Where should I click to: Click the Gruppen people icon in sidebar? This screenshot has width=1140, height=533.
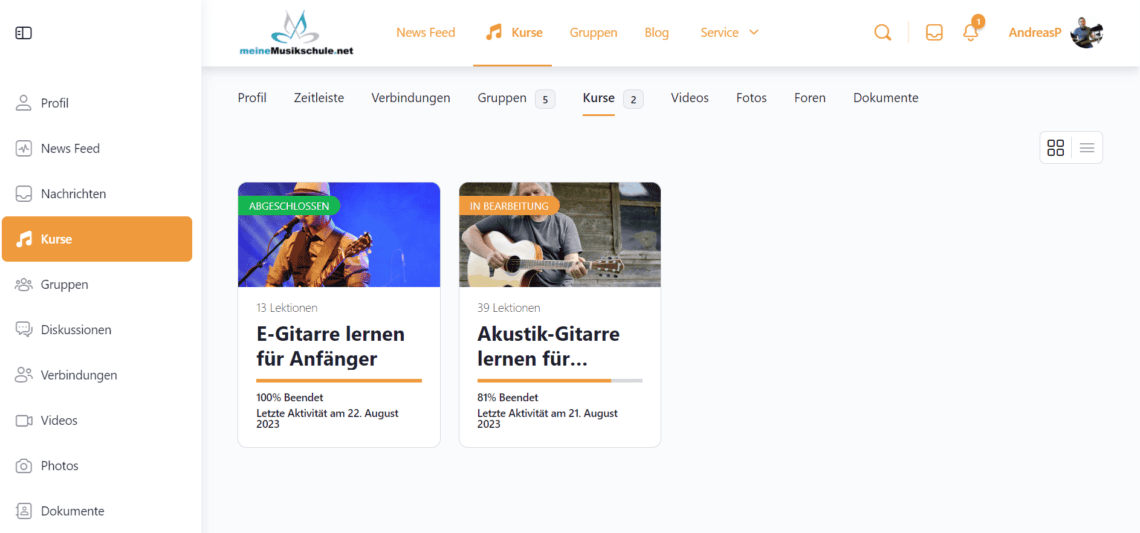(x=24, y=284)
